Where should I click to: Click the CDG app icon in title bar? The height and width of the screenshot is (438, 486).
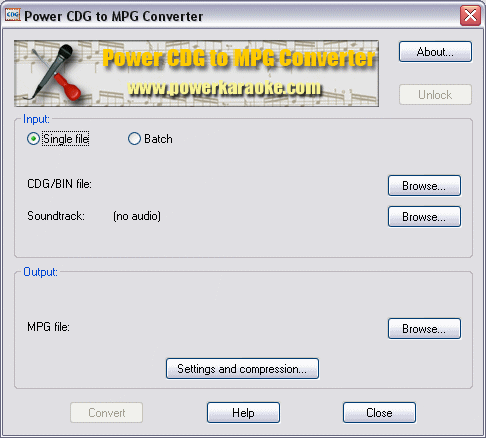[13, 15]
